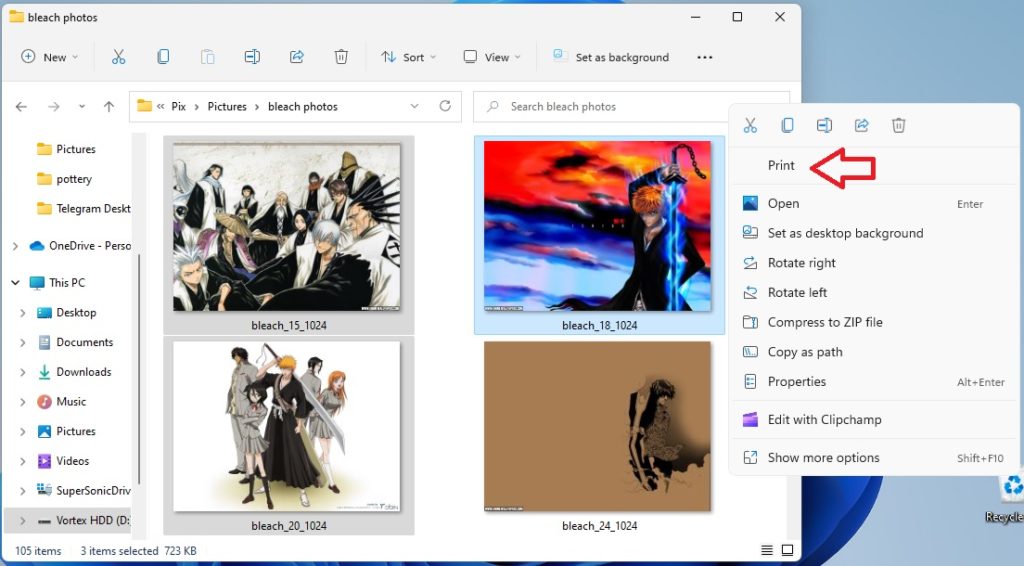Click Cut icon in context menu
The image size is (1024, 566).
pyautogui.click(x=750, y=125)
